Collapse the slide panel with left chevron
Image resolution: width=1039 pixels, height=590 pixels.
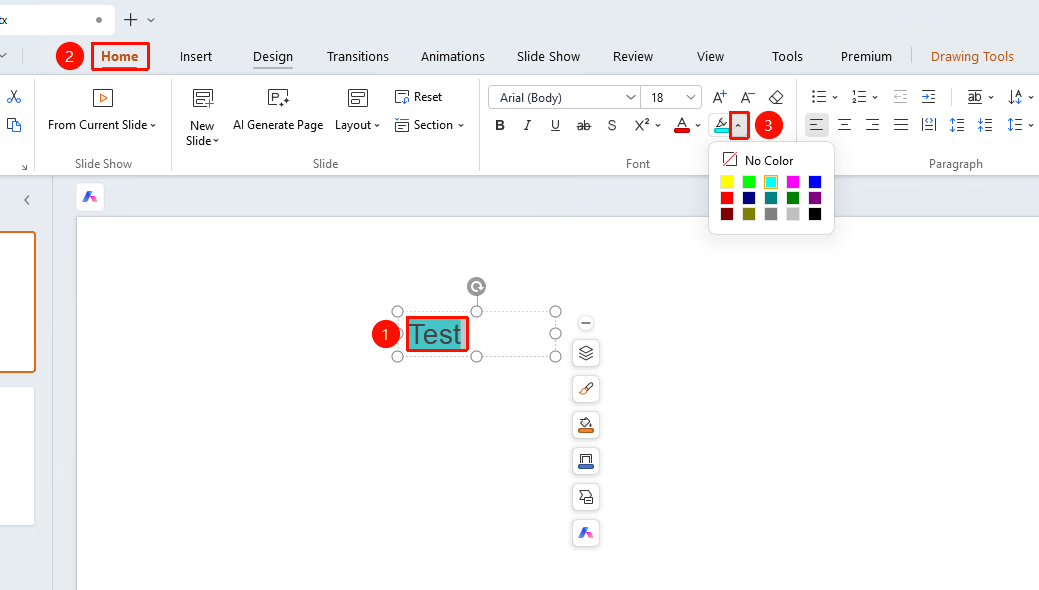[27, 200]
